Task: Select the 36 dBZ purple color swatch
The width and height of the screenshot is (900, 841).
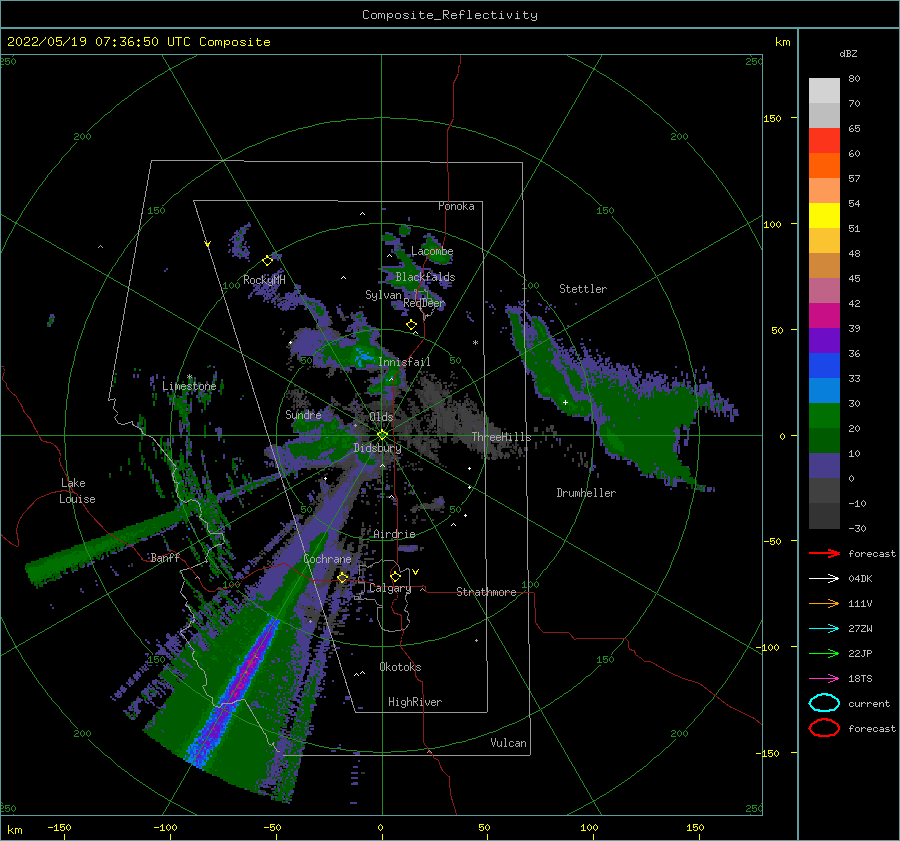Action: click(x=824, y=340)
